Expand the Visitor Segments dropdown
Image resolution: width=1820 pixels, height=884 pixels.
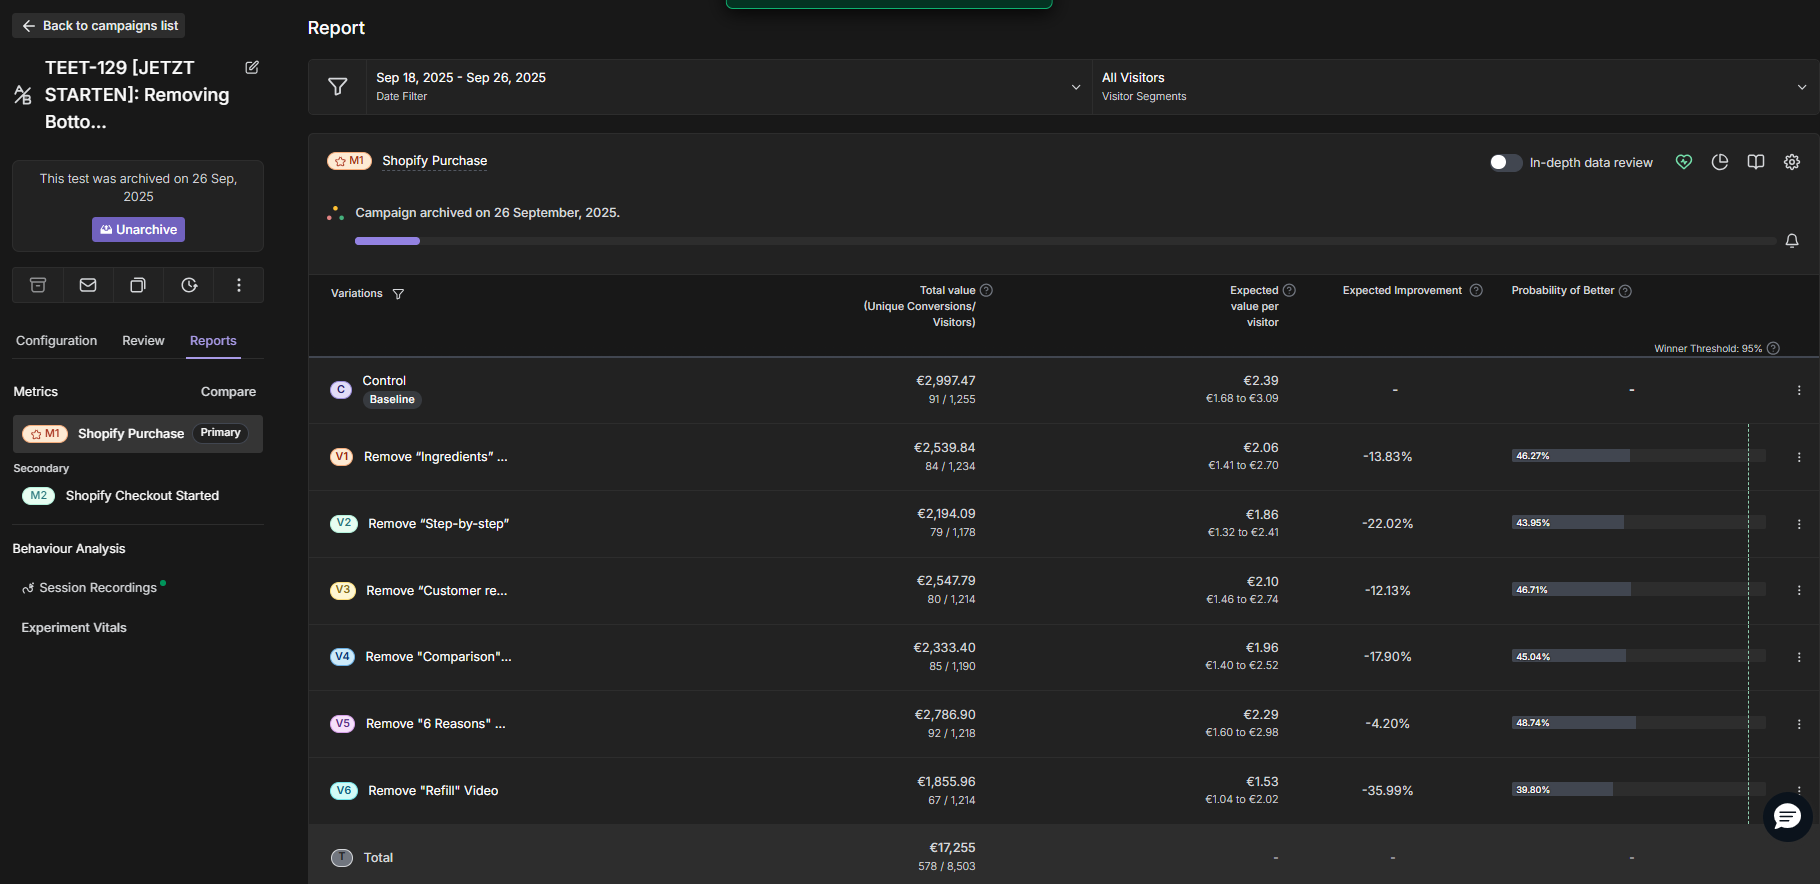(1455, 87)
